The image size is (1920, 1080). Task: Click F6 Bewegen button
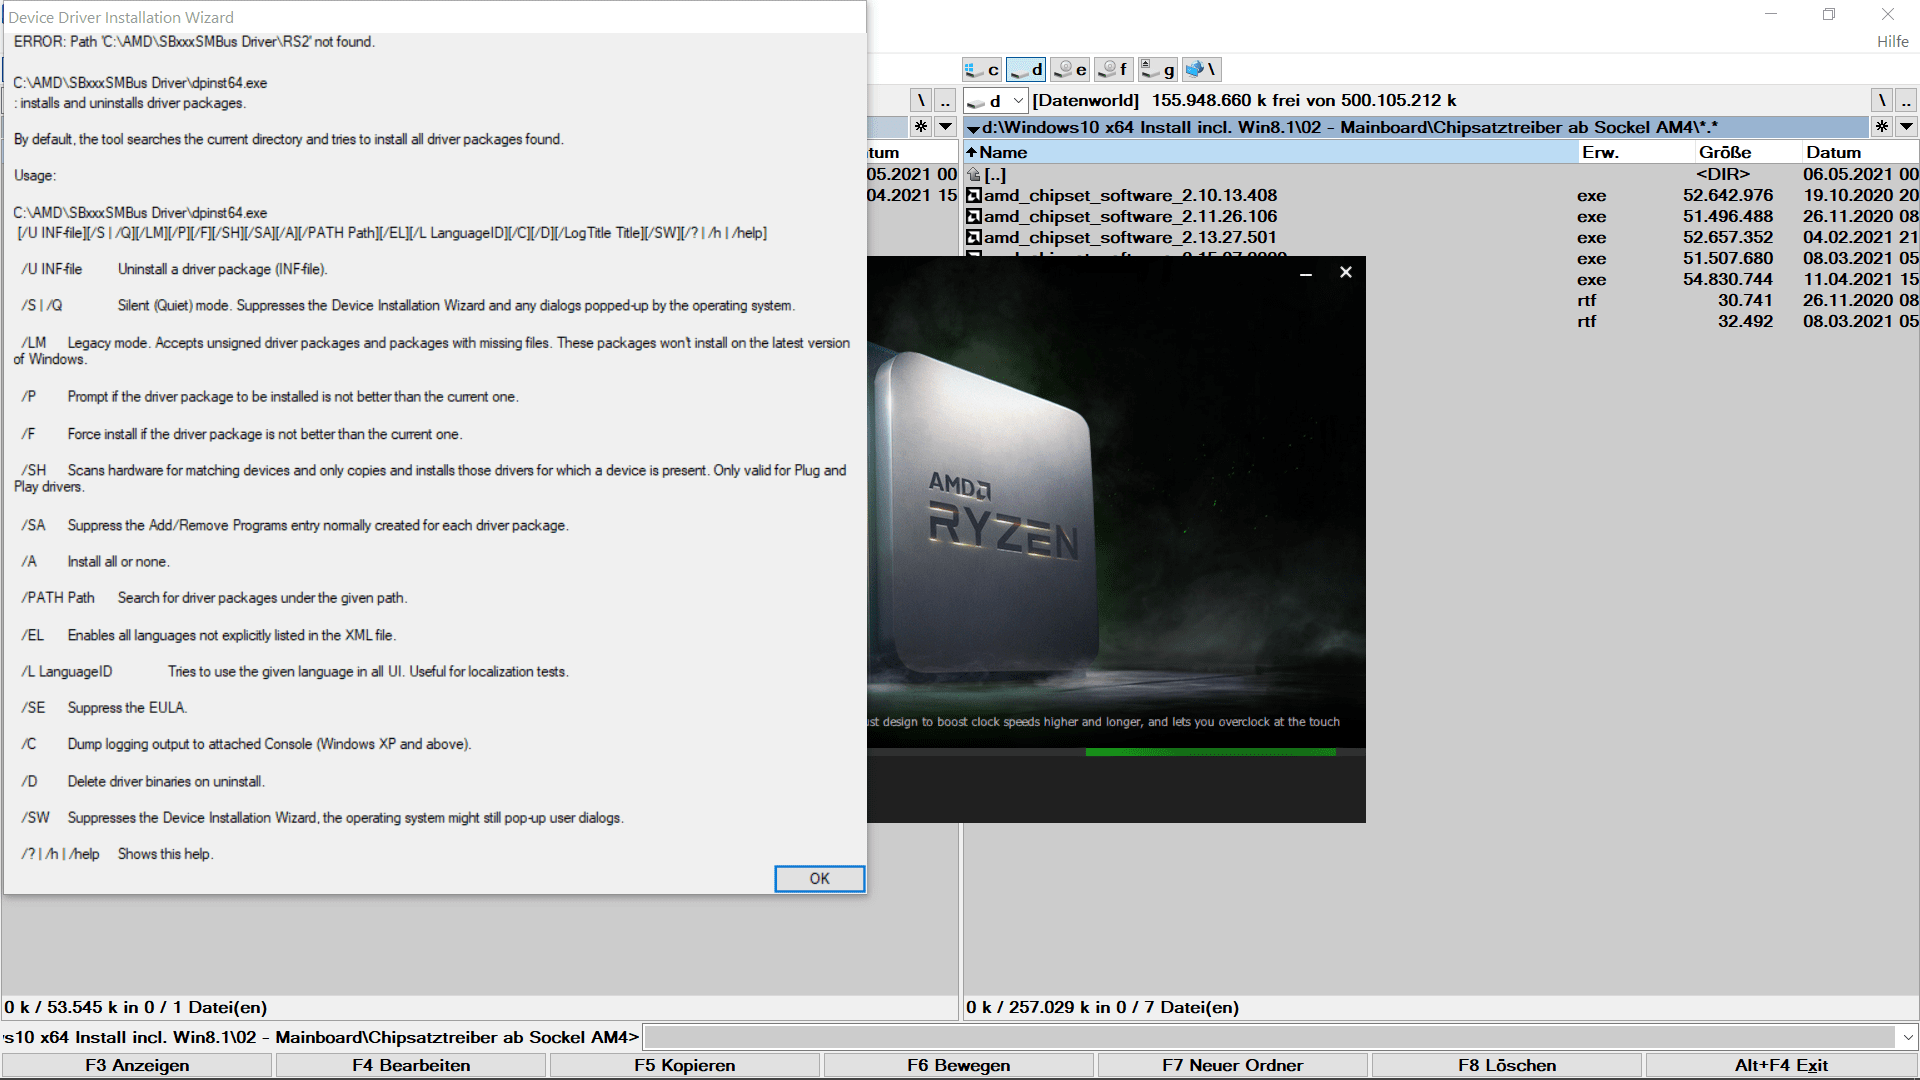click(x=959, y=1065)
